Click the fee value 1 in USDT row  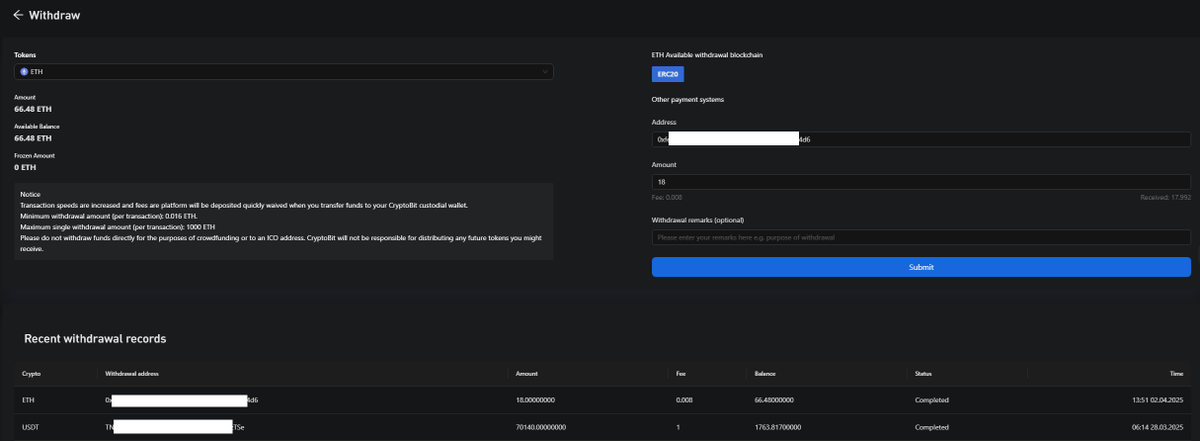(678, 427)
